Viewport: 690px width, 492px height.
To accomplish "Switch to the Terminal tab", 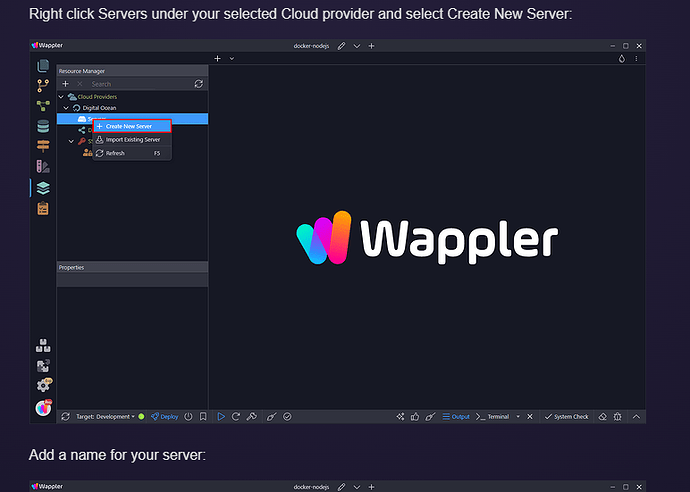I will pyautogui.click(x=492, y=416).
